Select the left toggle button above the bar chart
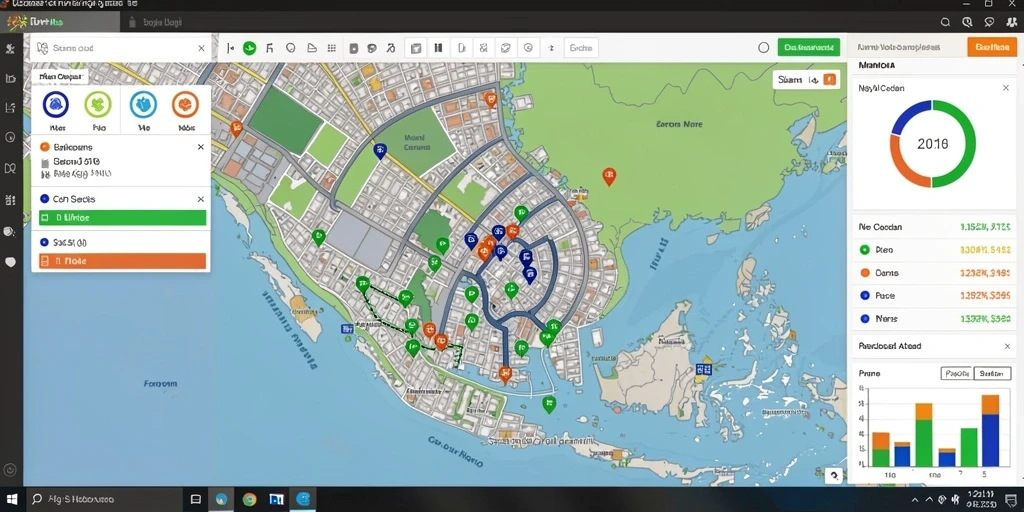1024x512 pixels. [956, 374]
